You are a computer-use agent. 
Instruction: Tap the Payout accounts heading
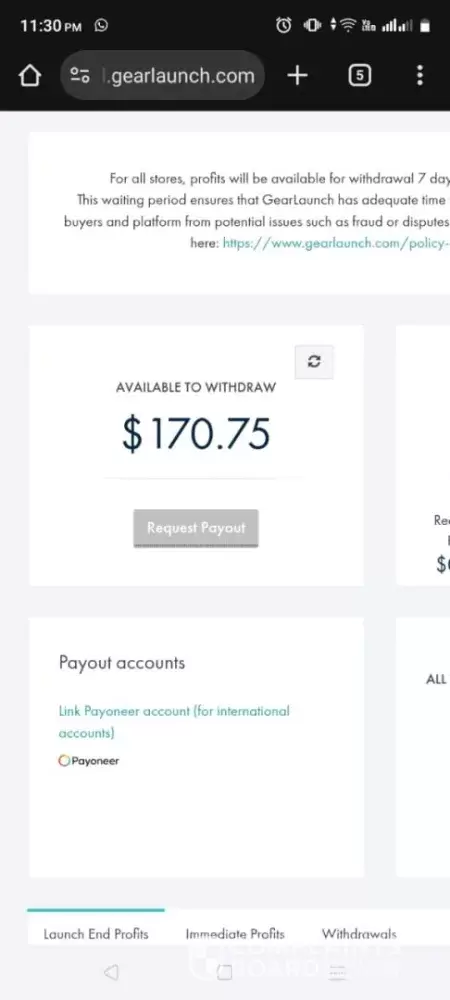122,663
